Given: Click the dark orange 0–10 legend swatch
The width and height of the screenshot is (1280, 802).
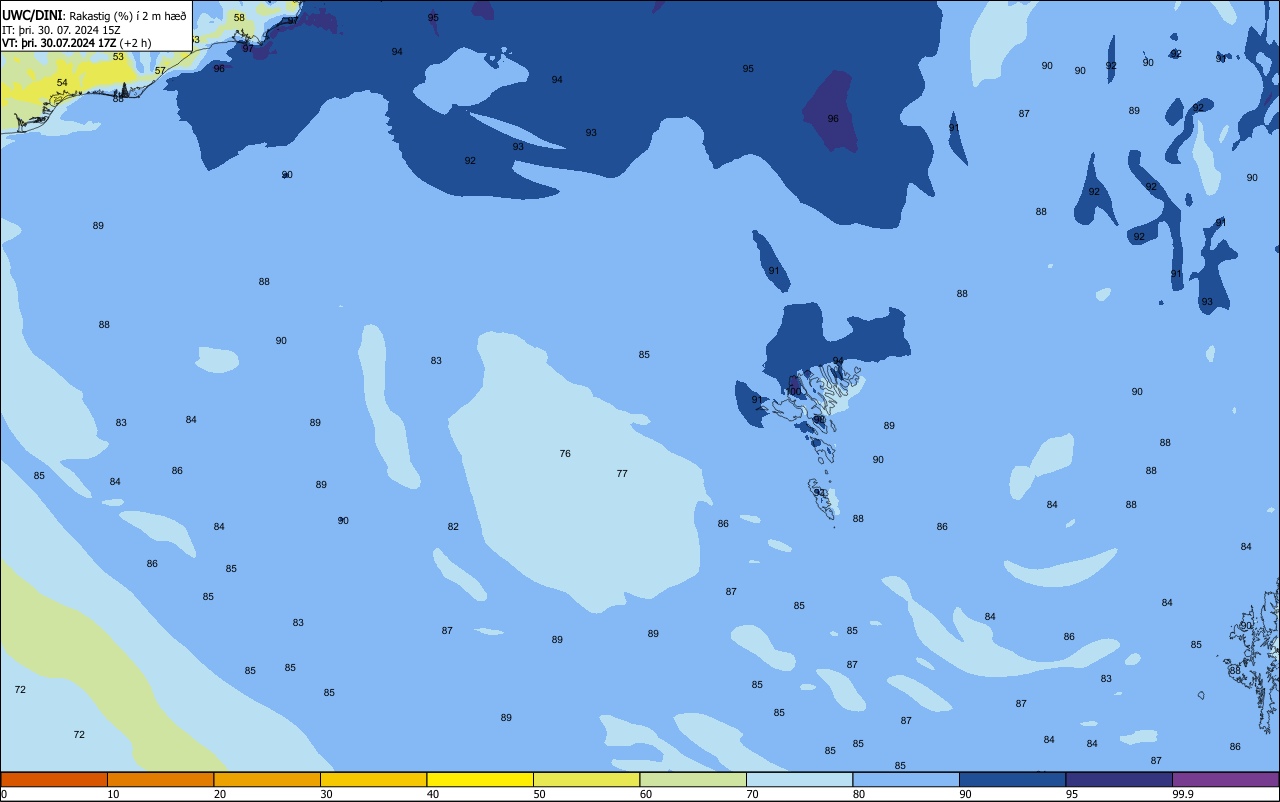Looking at the screenshot, I should pos(54,779).
